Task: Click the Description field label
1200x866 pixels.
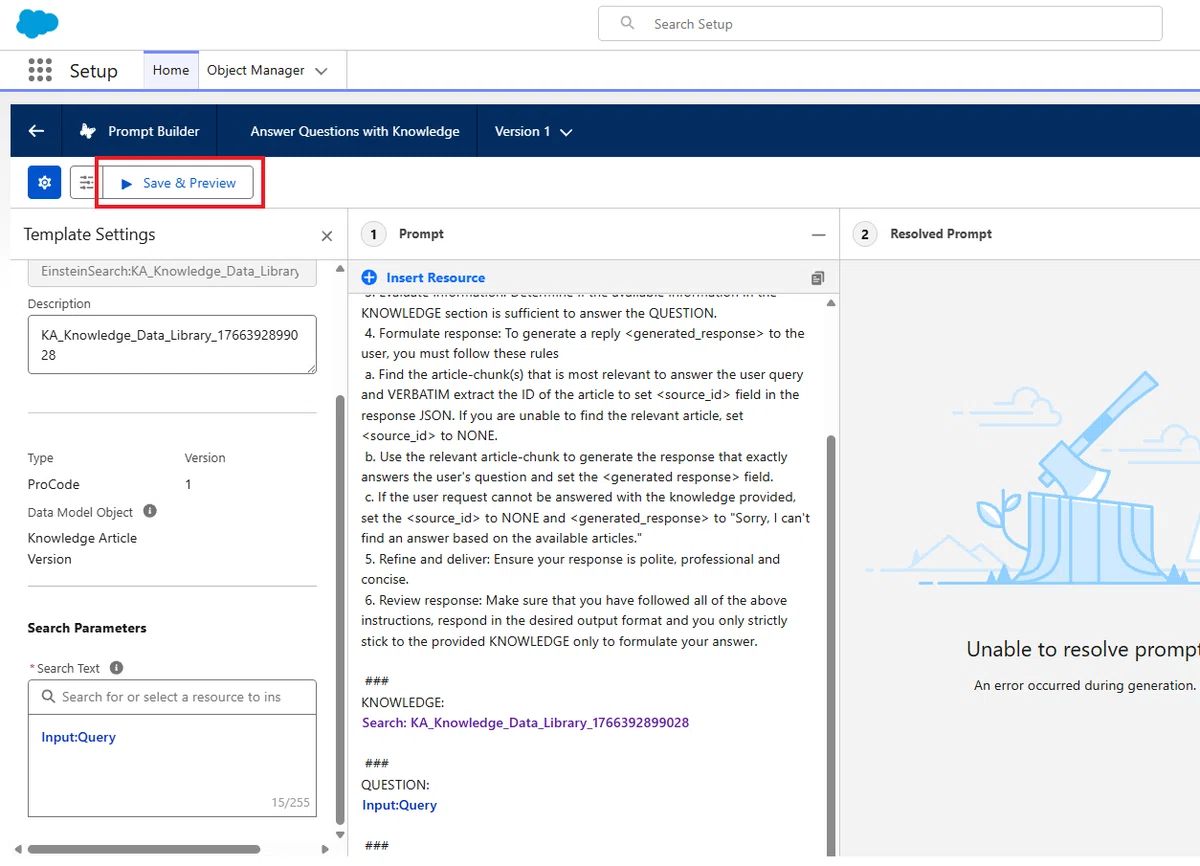Action: point(59,304)
